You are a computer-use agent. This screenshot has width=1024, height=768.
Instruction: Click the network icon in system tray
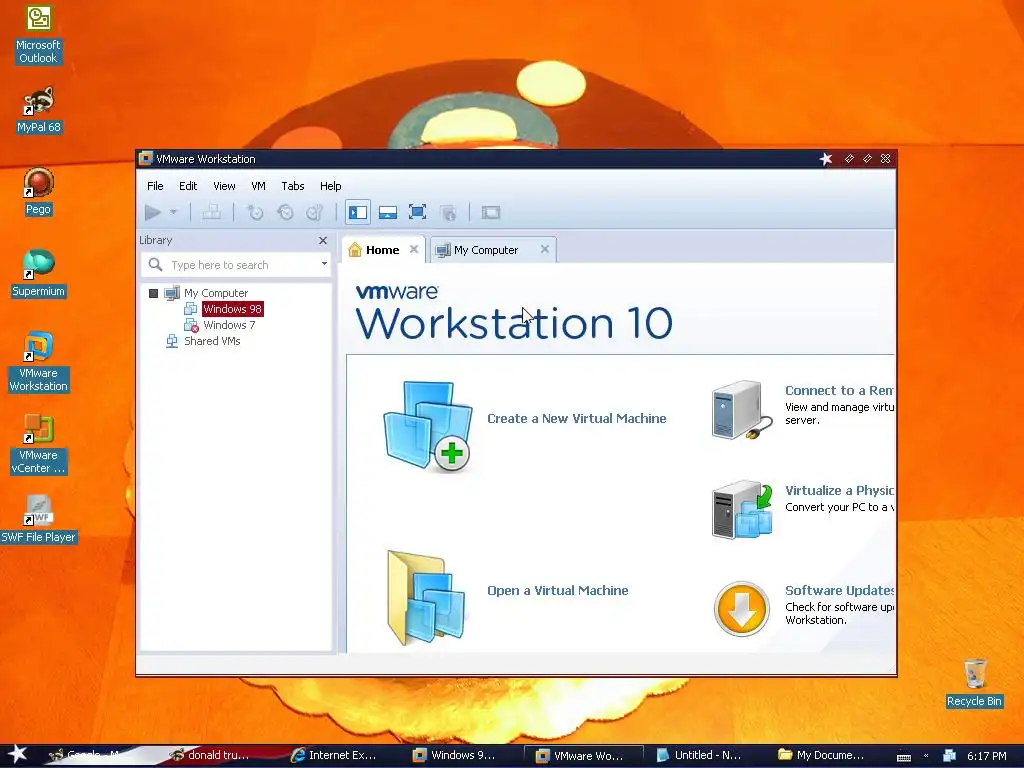coord(949,756)
